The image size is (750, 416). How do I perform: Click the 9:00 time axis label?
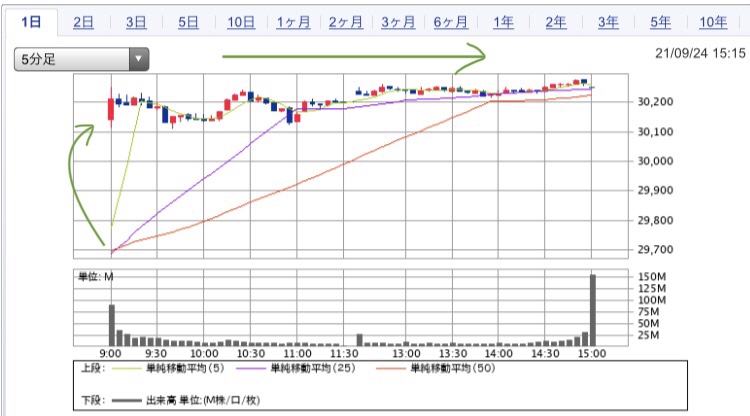110,354
